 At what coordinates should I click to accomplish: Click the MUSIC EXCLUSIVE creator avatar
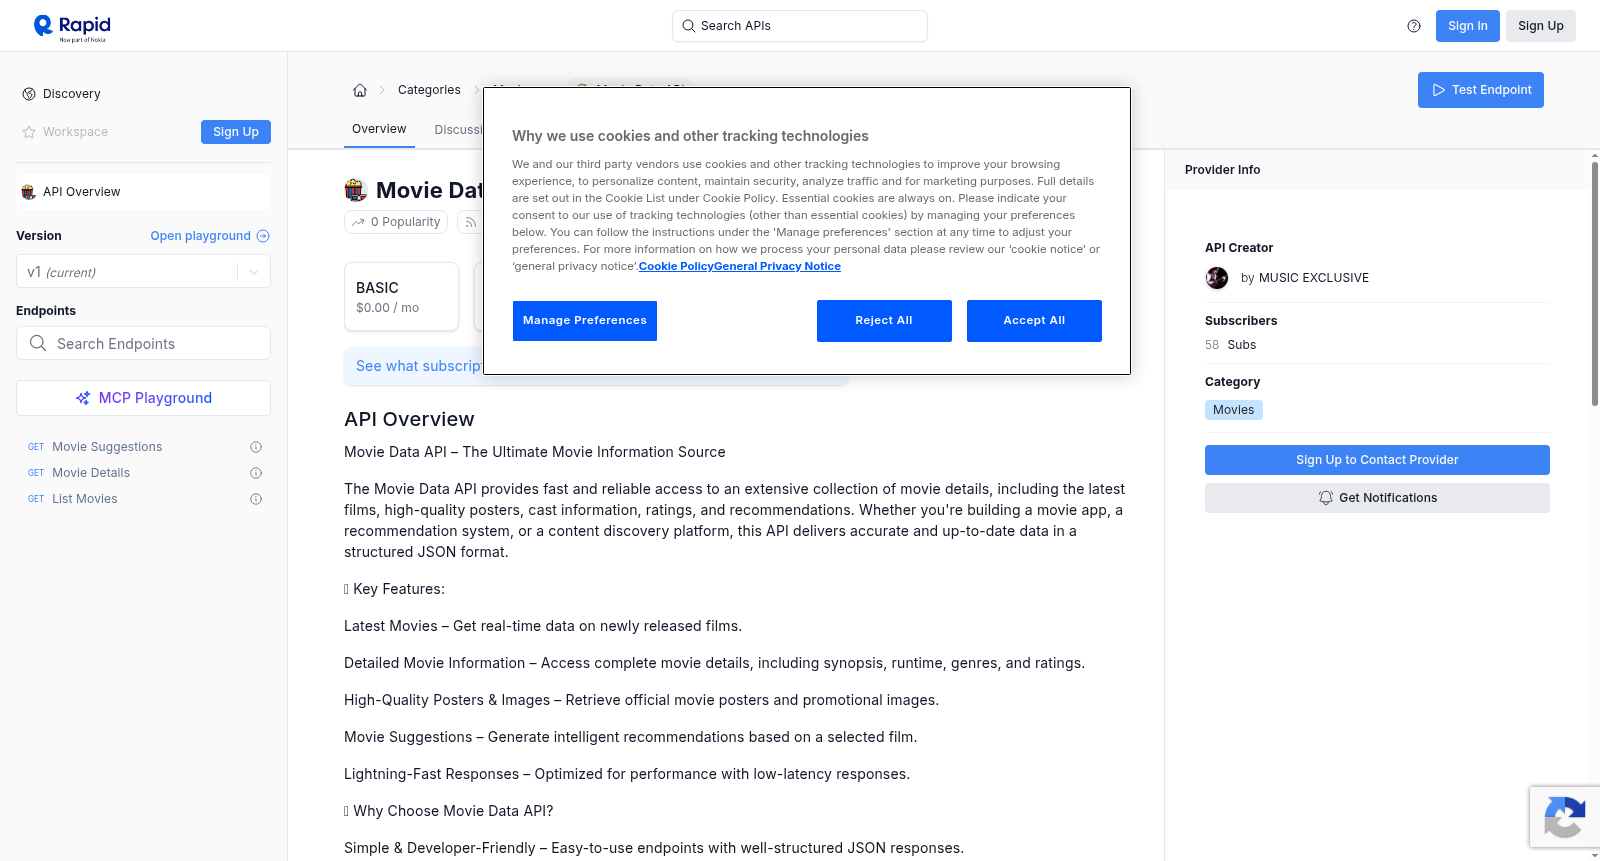(x=1217, y=278)
